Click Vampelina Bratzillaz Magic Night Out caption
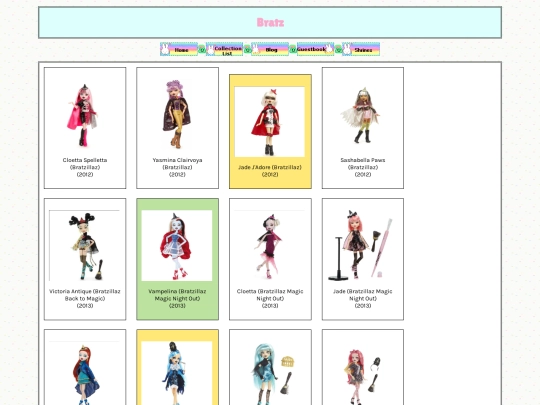The image size is (540, 405). click(x=177, y=299)
